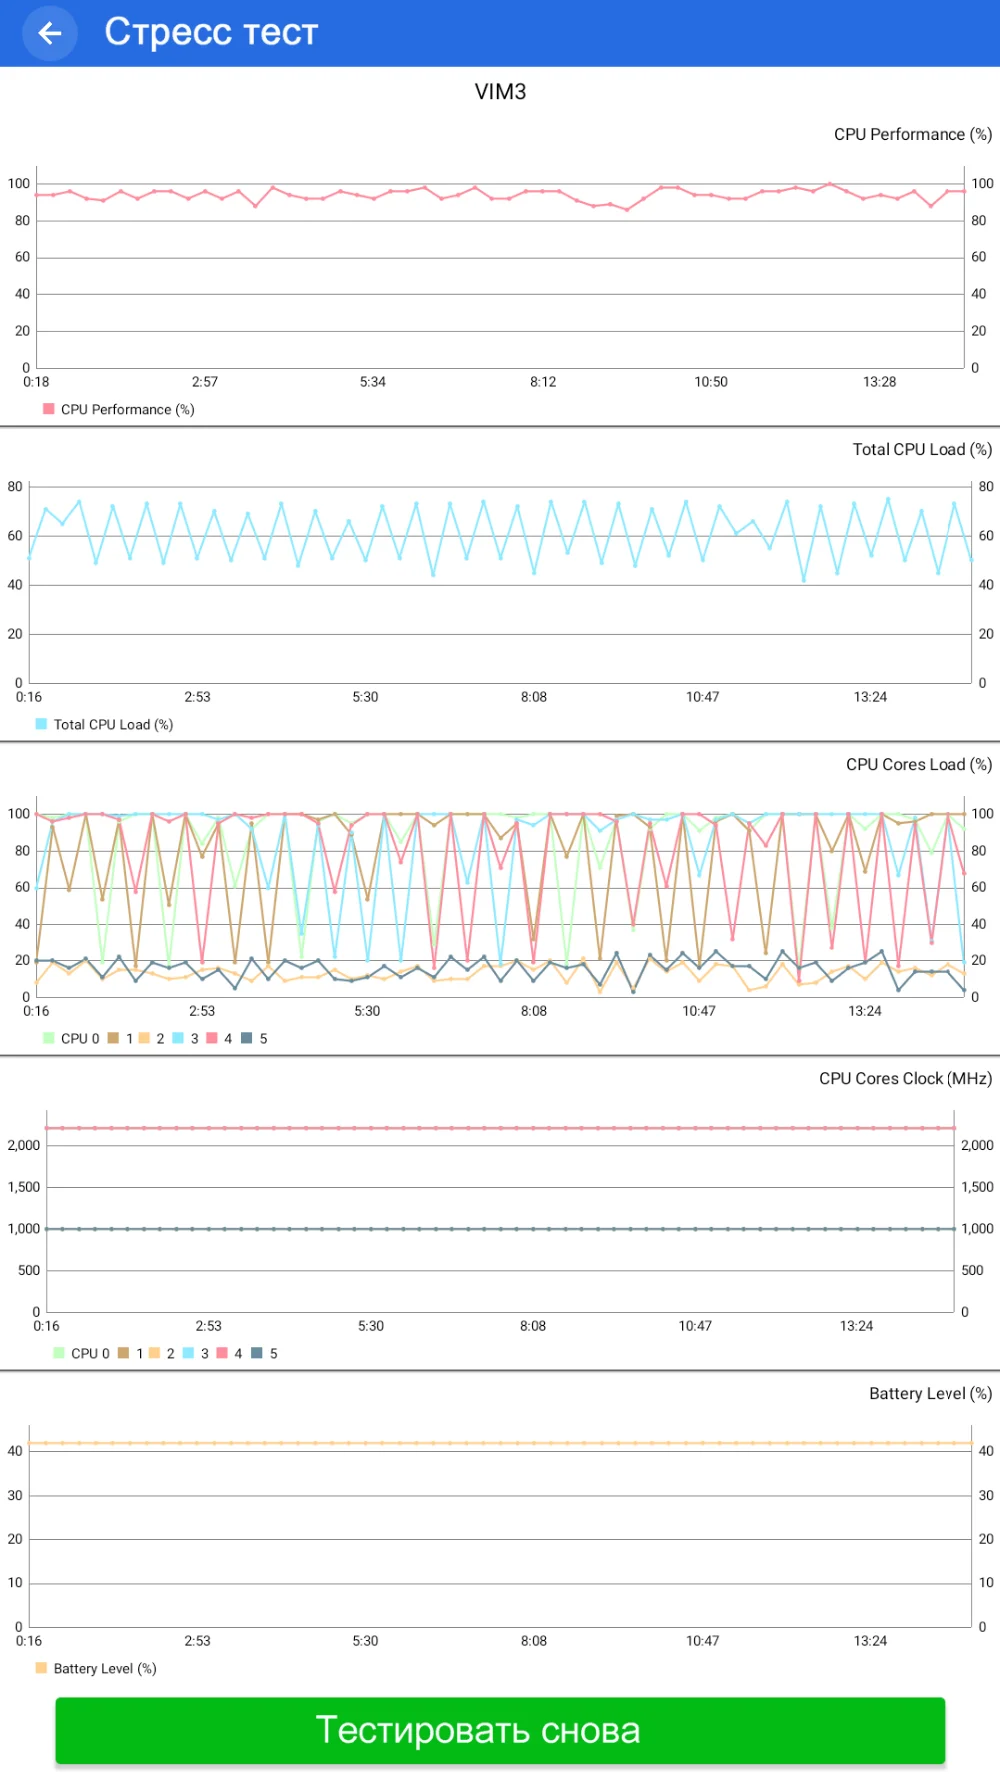Click the CPU Performance (%) legend label
The image size is (1000, 1778).
tap(127, 410)
